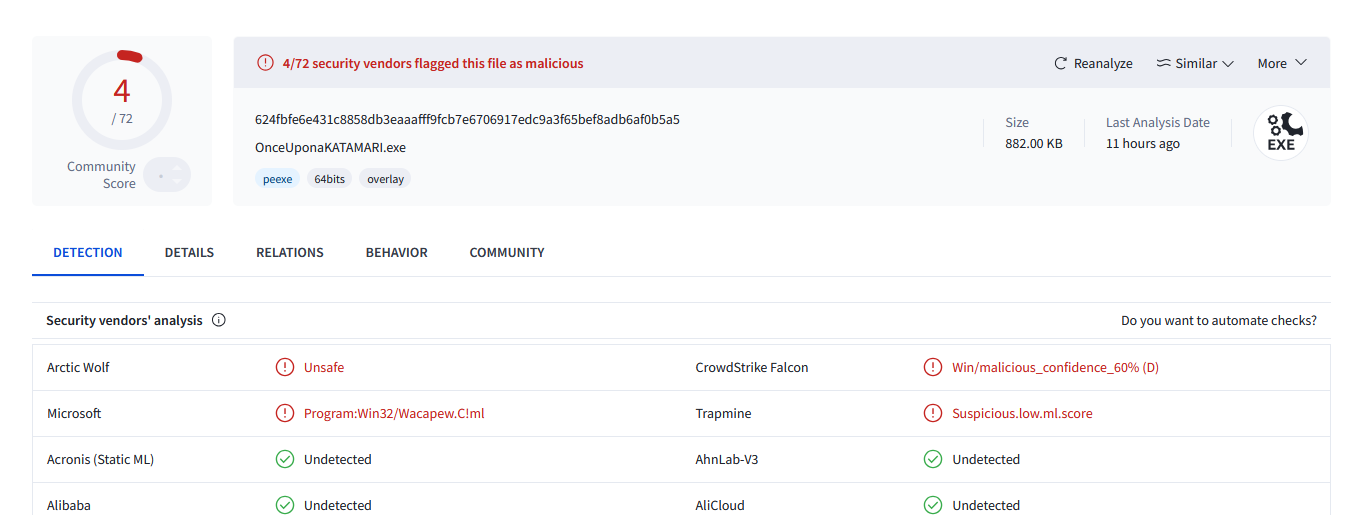Click the Reanalyze button label
Image resolution: width=1368 pixels, height=515 pixels.
(x=1103, y=63)
